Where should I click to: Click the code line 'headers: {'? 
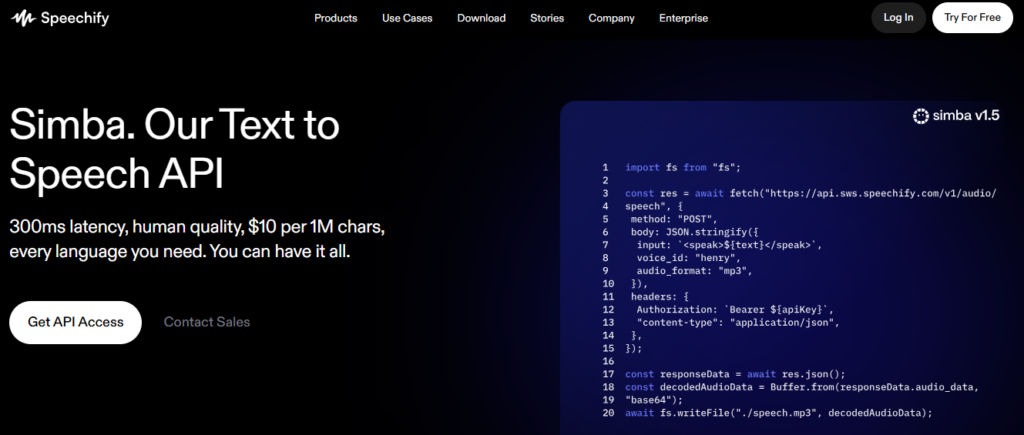[660, 297]
